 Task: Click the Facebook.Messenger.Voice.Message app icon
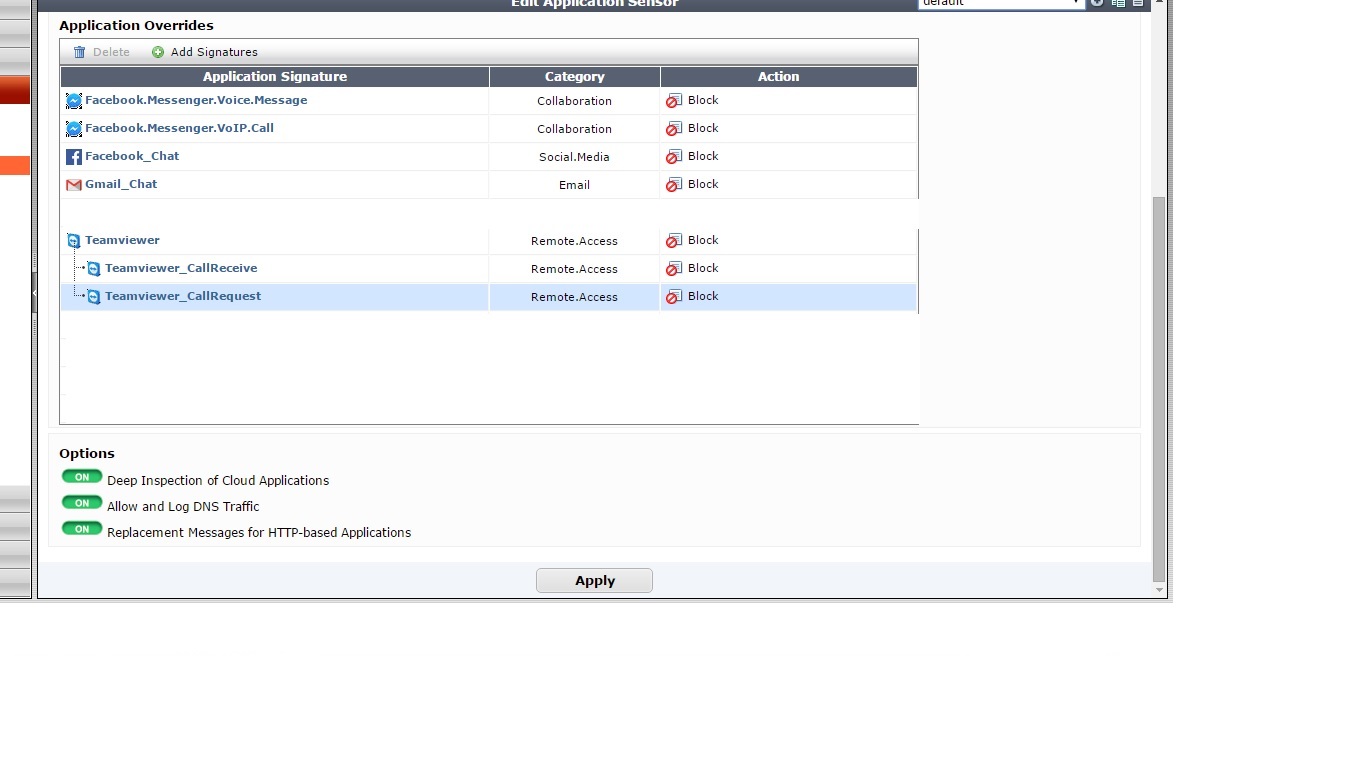click(74, 101)
